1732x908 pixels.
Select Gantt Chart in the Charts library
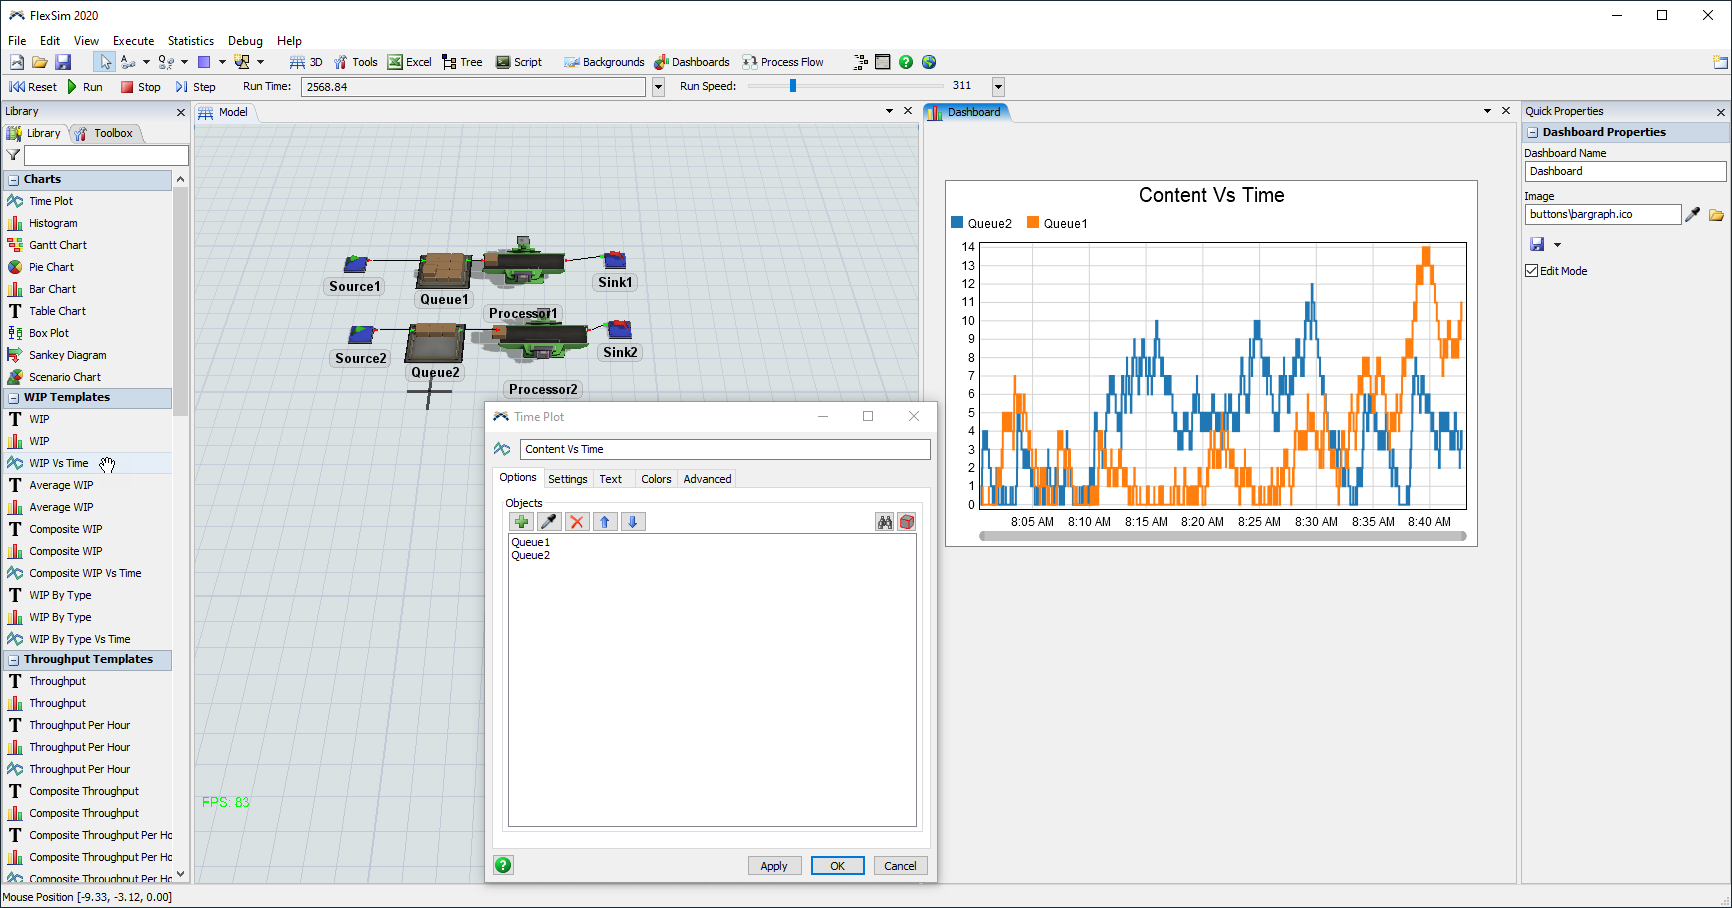click(x=58, y=245)
